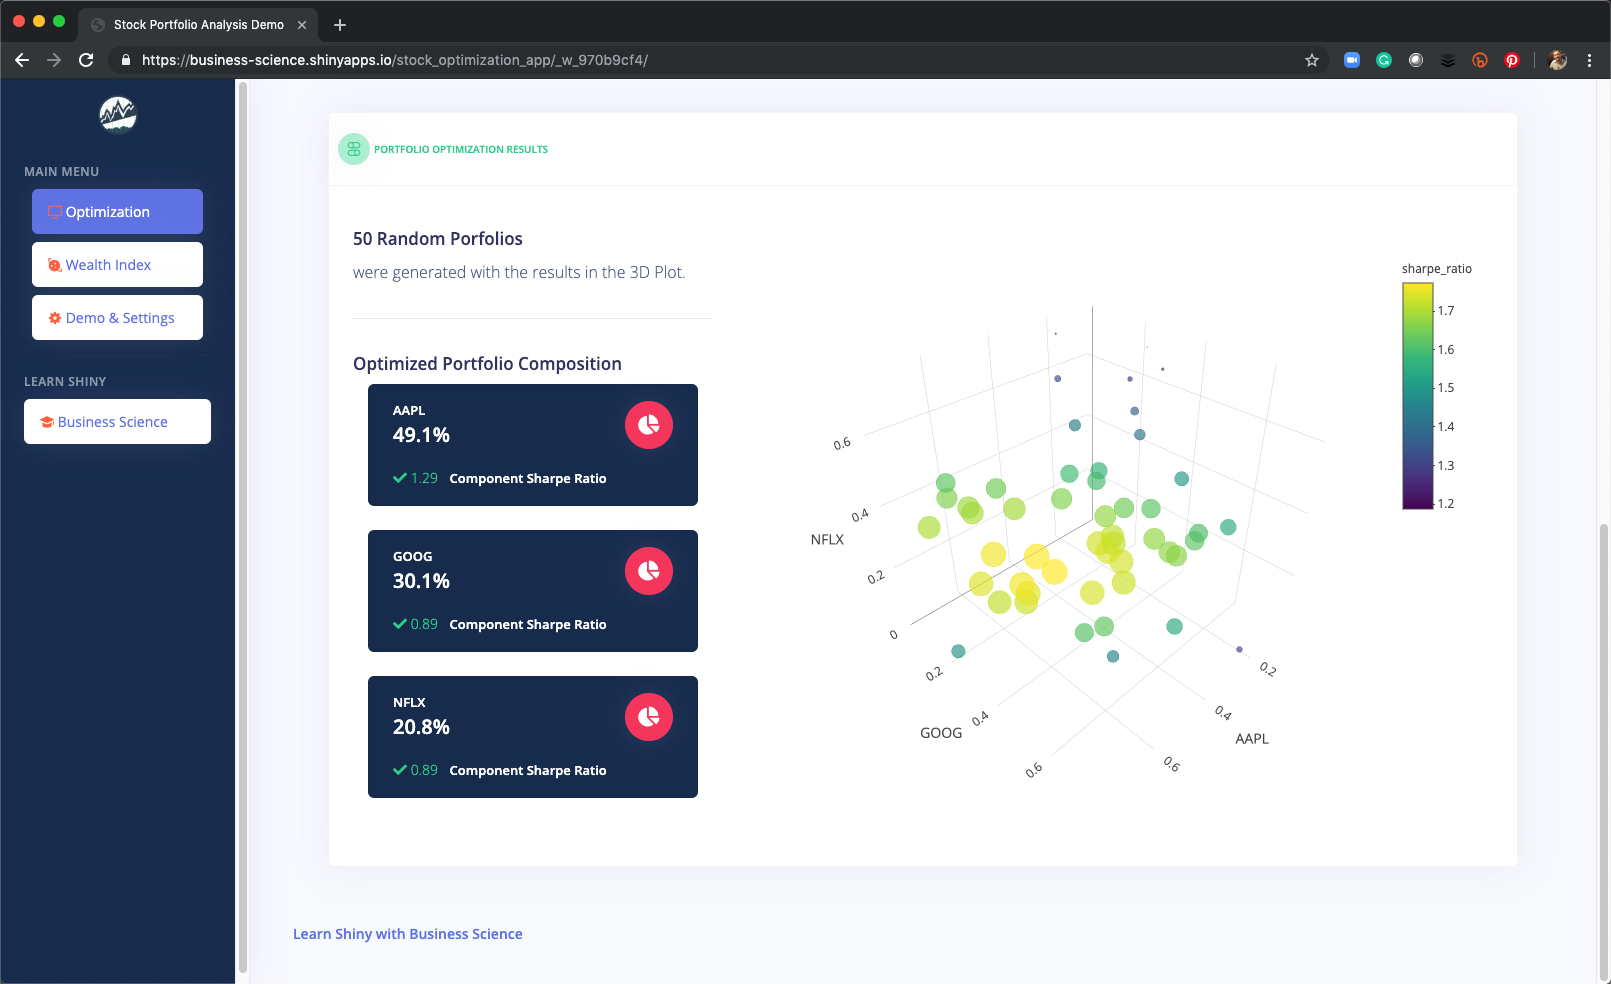Select the Stock Portfolio Analysis Demo tab
This screenshot has height=984, width=1611.
[198, 25]
